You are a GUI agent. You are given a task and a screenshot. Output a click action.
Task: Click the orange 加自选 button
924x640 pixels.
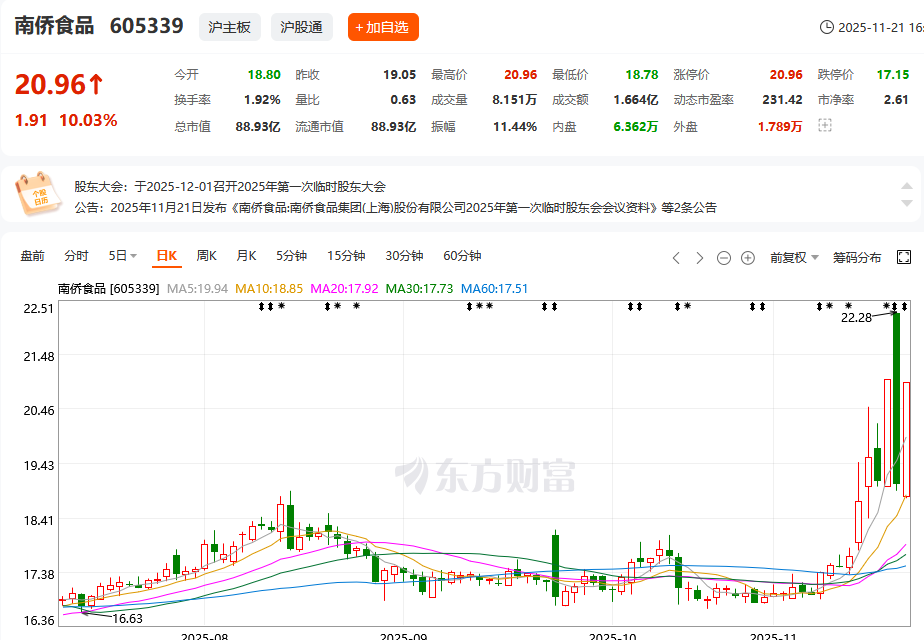click(x=383, y=27)
